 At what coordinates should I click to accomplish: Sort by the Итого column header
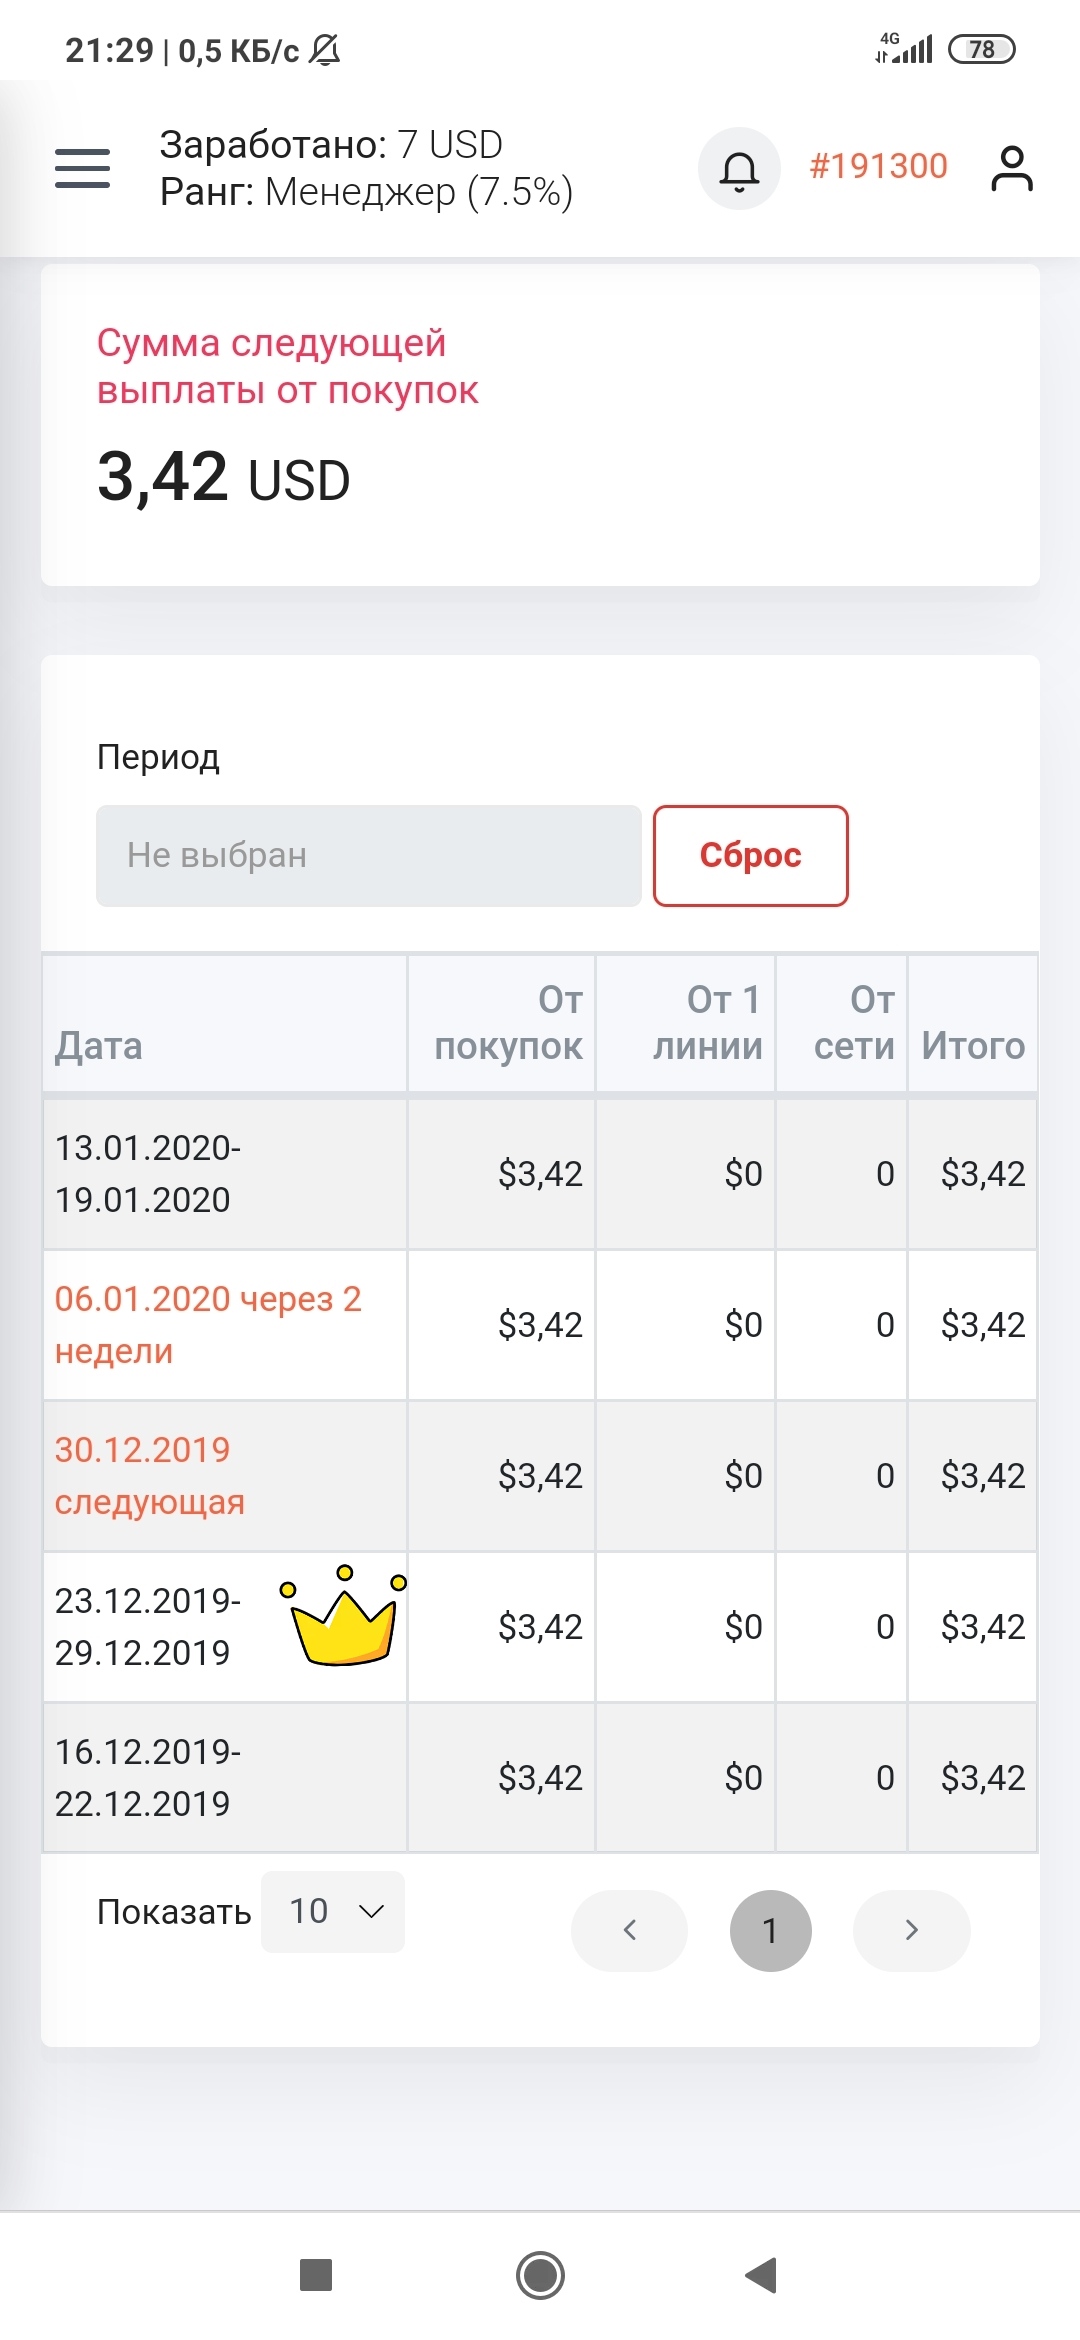point(973,1046)
